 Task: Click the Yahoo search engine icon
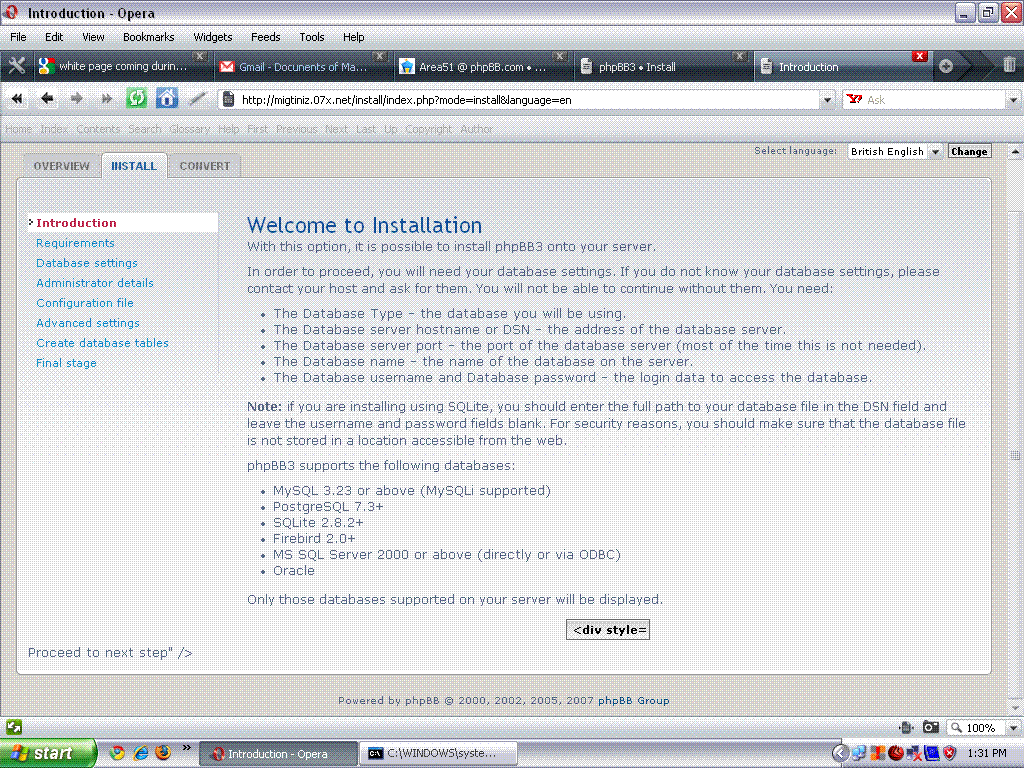[854, 99]
